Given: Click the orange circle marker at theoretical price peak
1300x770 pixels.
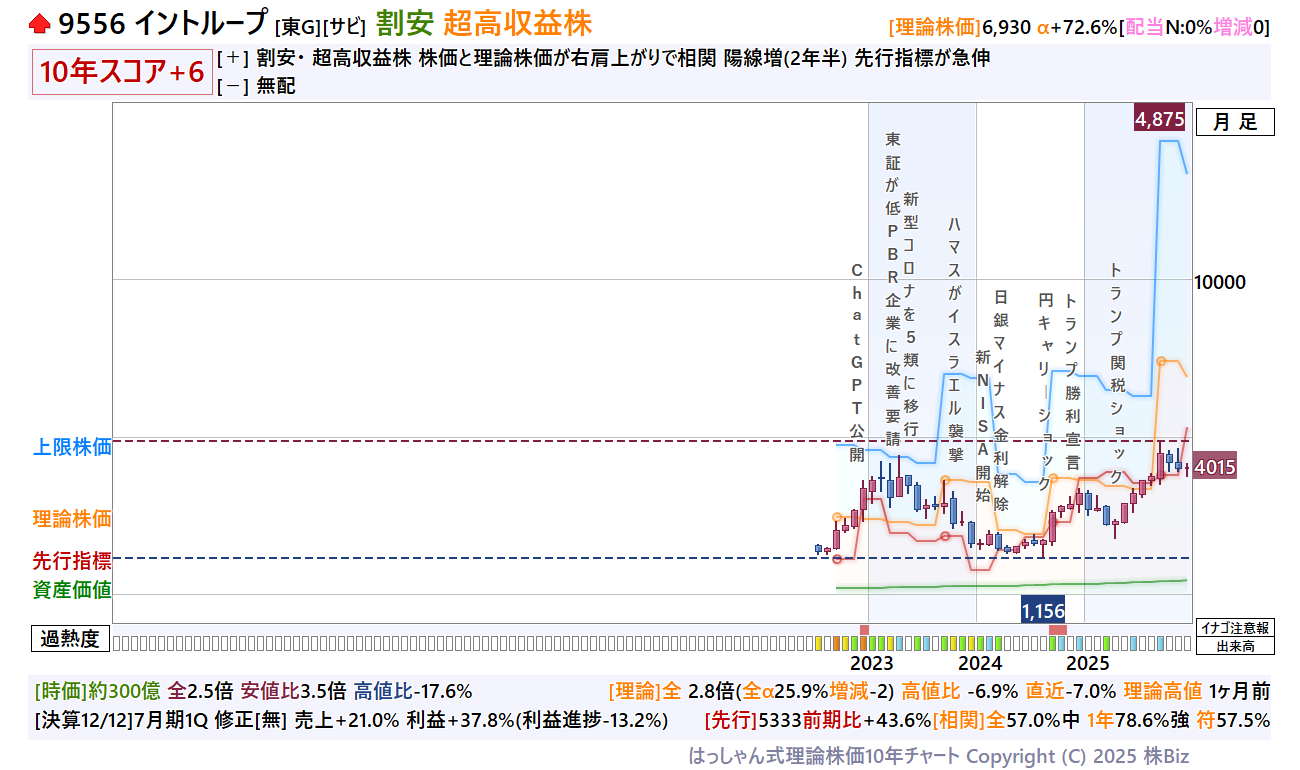Looking at the screenshot, I should (x=1160, y=360).
